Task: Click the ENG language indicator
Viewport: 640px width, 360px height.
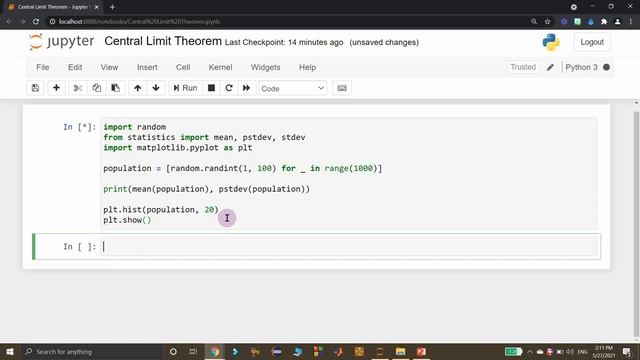Action: pos(582,351)
